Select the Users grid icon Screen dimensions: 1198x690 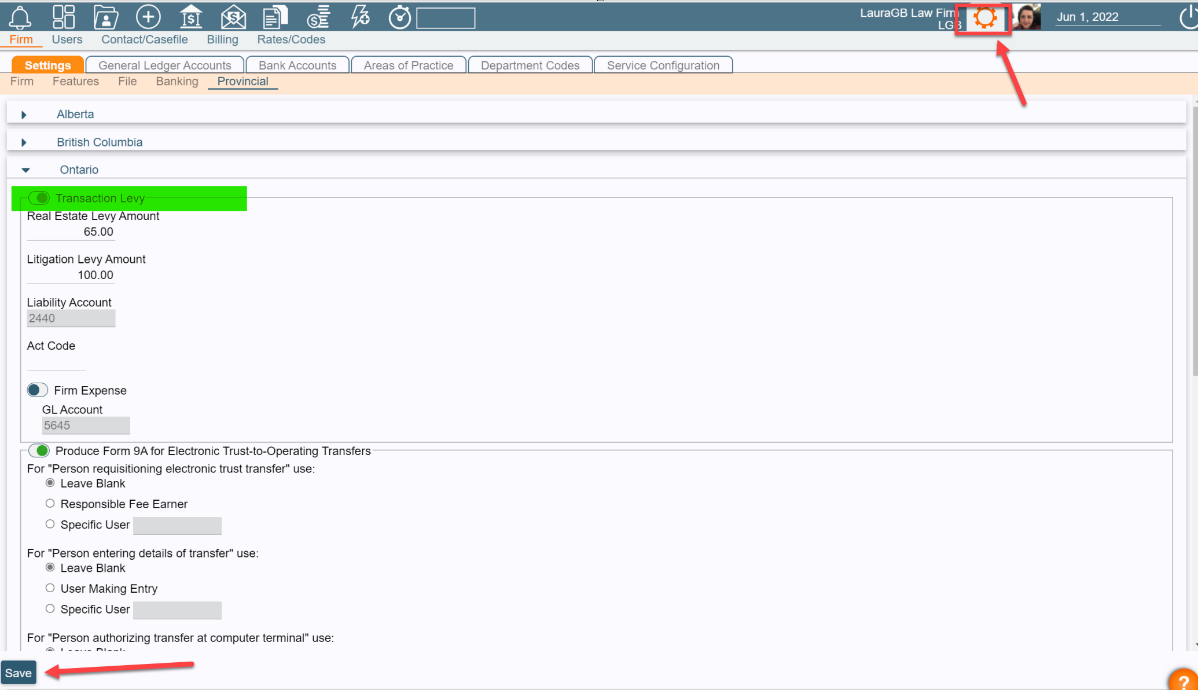tap(66, 16)
